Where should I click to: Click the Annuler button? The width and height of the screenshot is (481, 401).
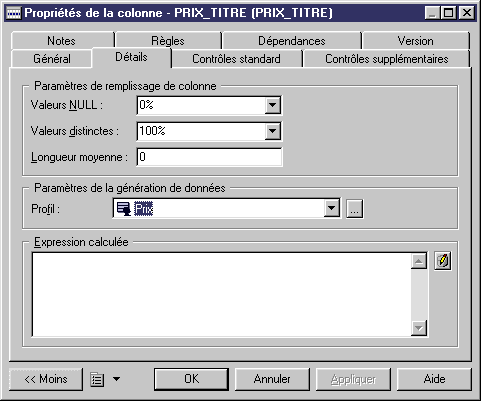tap(272, 379)
